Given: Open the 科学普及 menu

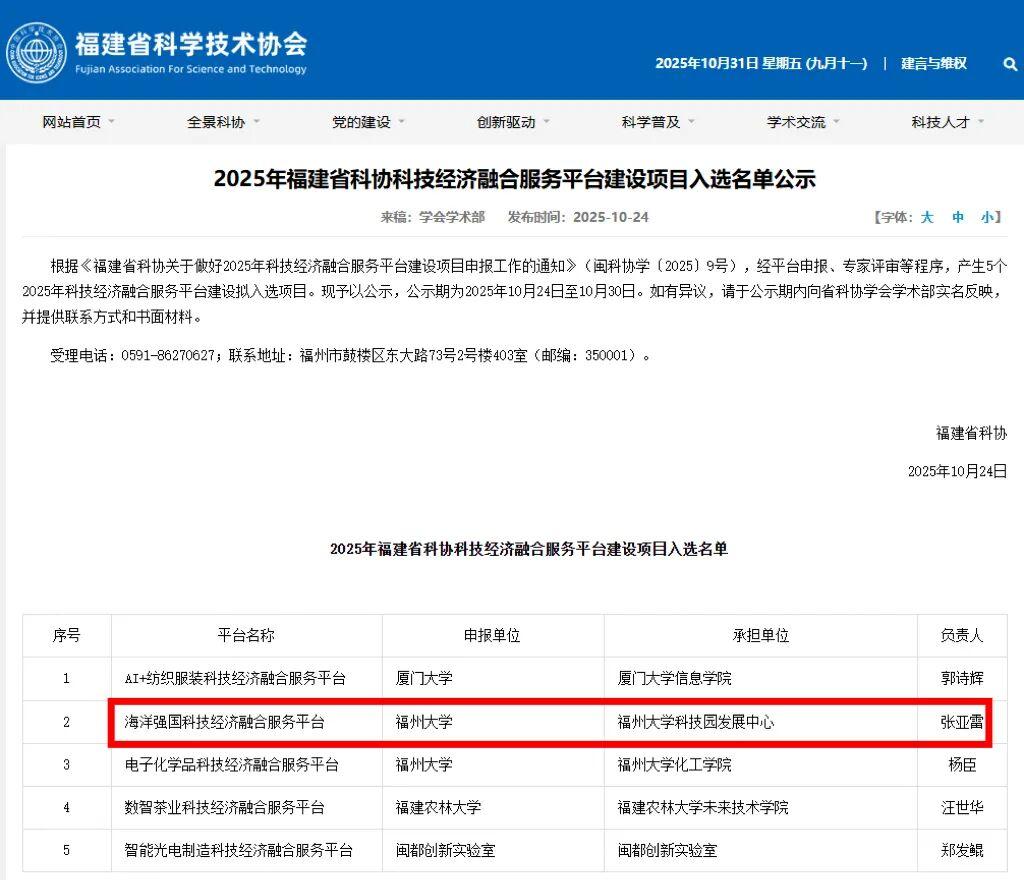Looking at the screenshot, I should (650, 122).
